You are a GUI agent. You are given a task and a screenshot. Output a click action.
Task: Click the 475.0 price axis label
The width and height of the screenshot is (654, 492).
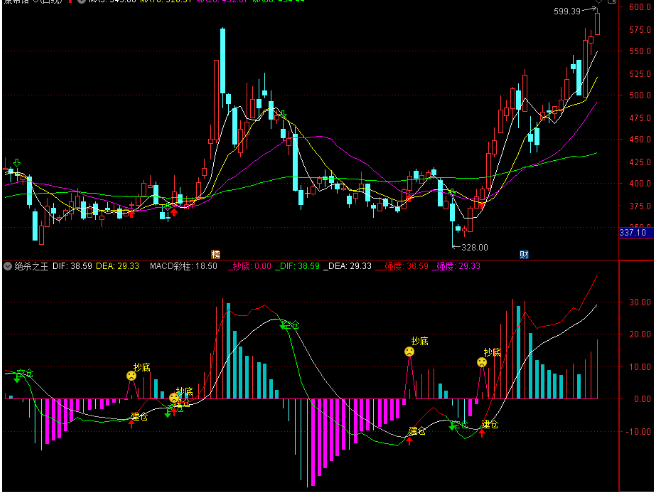pyautogui.click(x=641, y=118)
